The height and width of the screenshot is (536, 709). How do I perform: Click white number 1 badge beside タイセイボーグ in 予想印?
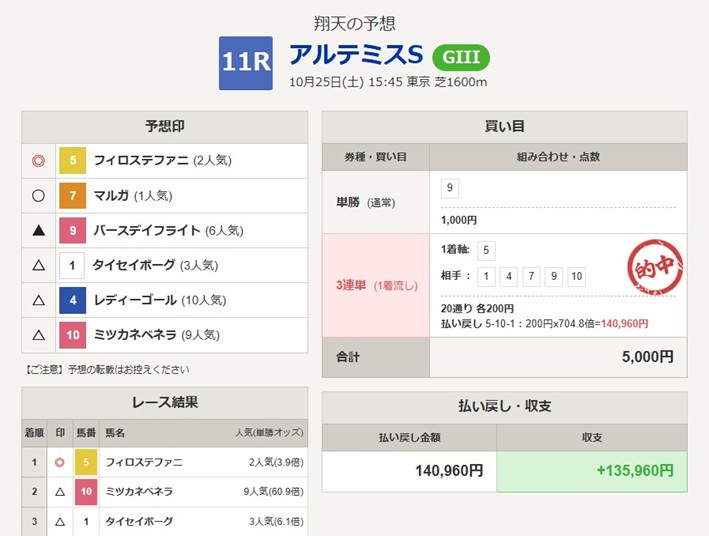pyautogui.click(x=73, y=265)
